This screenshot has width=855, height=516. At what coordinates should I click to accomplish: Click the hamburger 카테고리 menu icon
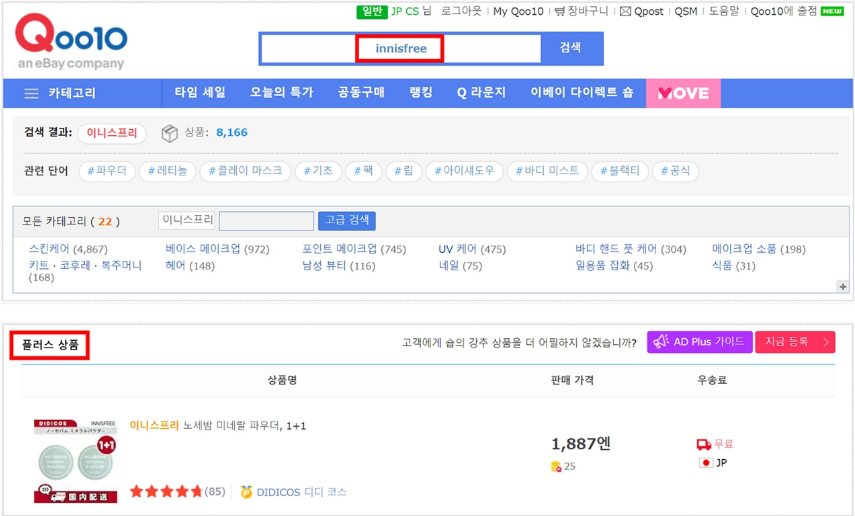[32, 93]
